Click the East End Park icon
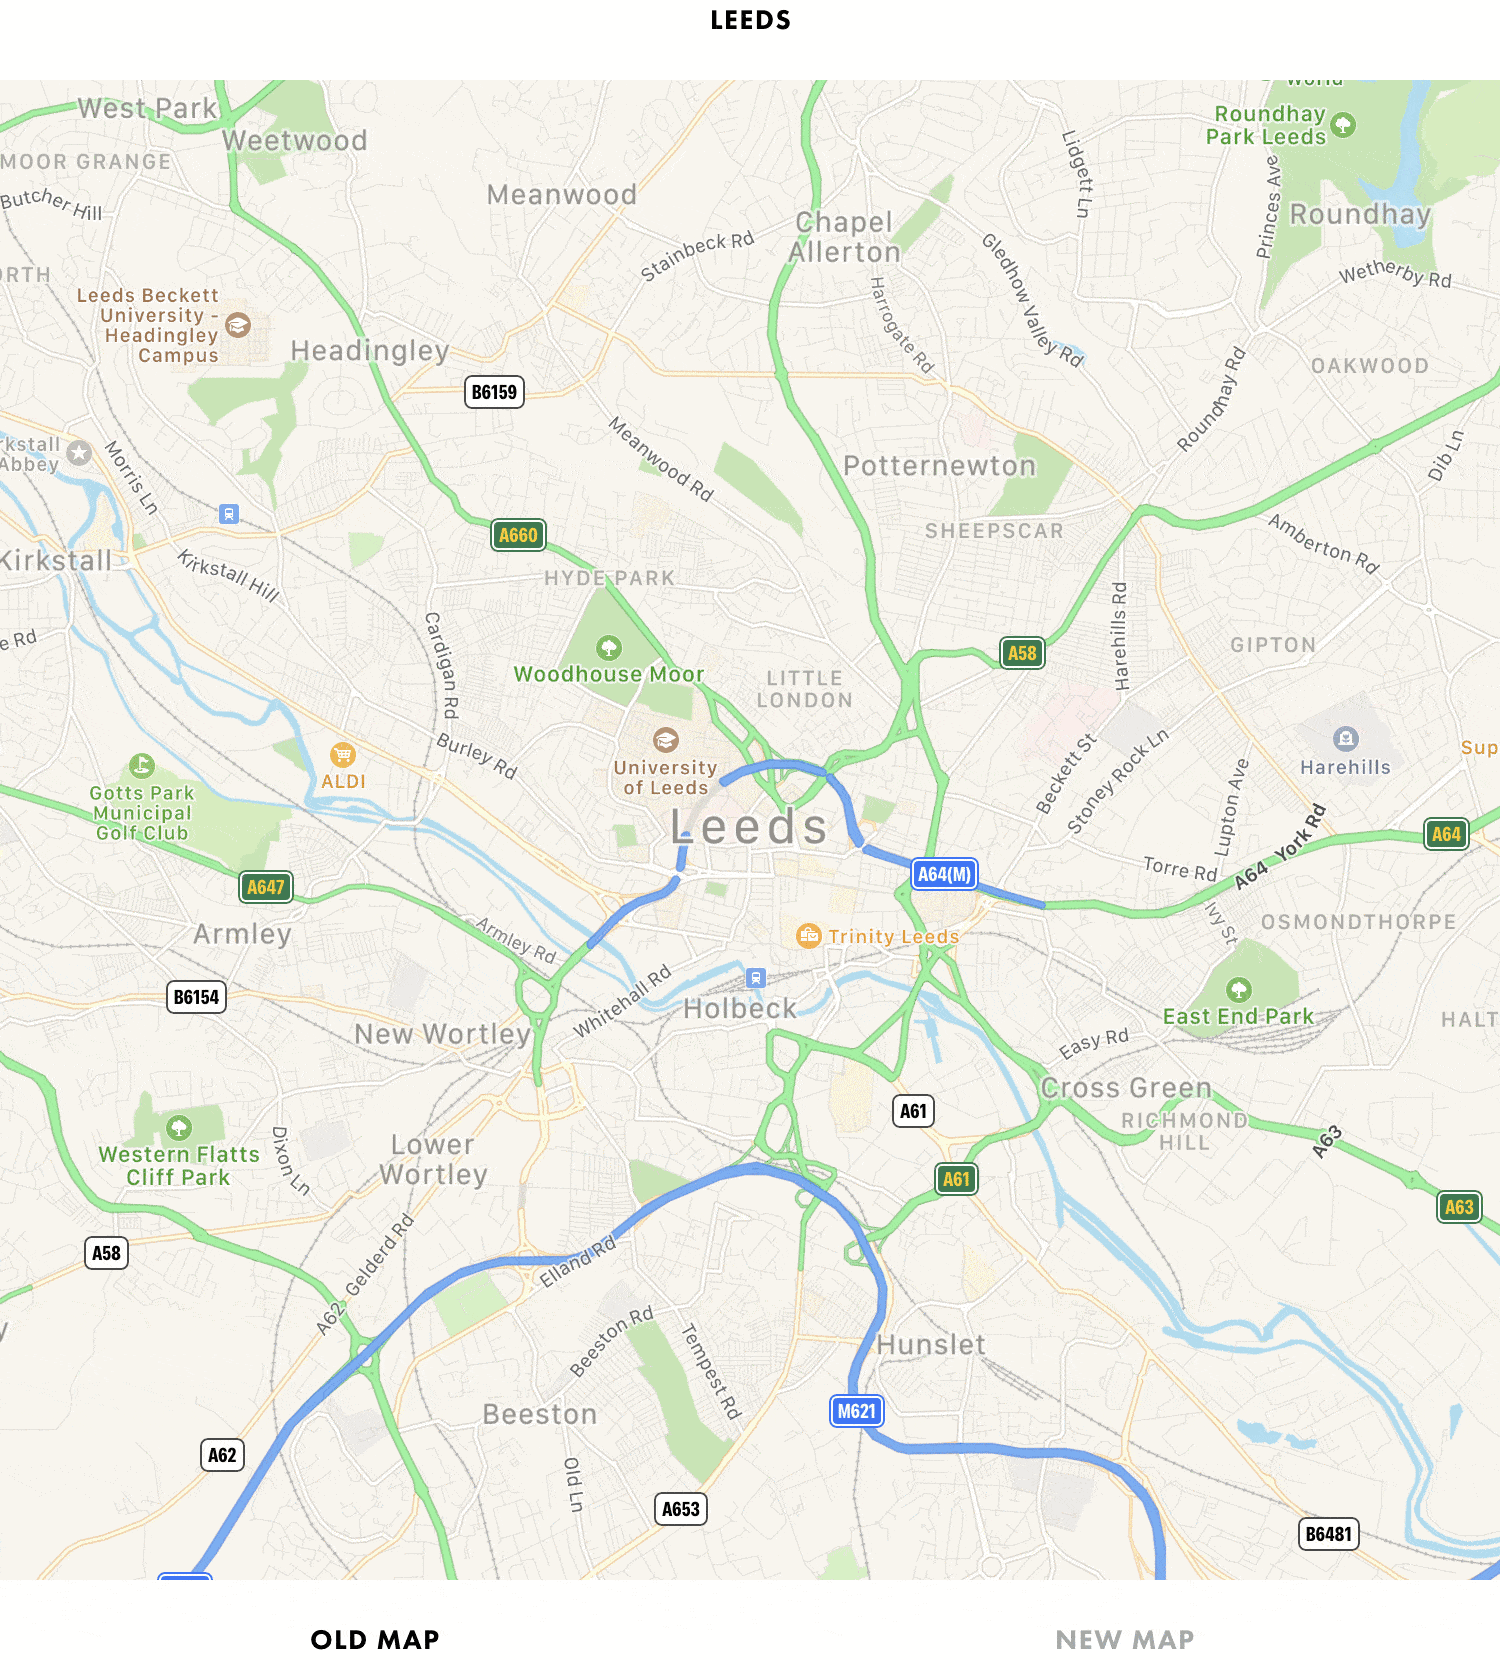The height and width of the screenshot is (1660, 1500). pos(1238,990)
